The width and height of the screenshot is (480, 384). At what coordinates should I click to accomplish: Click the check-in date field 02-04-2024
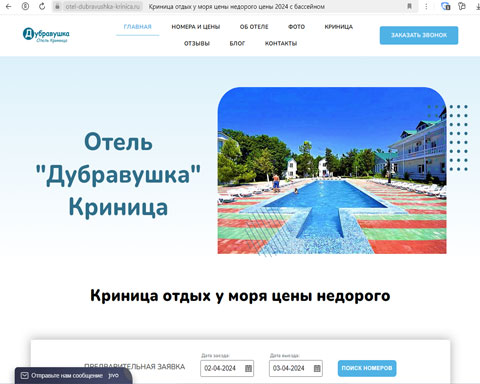[227, 368]
